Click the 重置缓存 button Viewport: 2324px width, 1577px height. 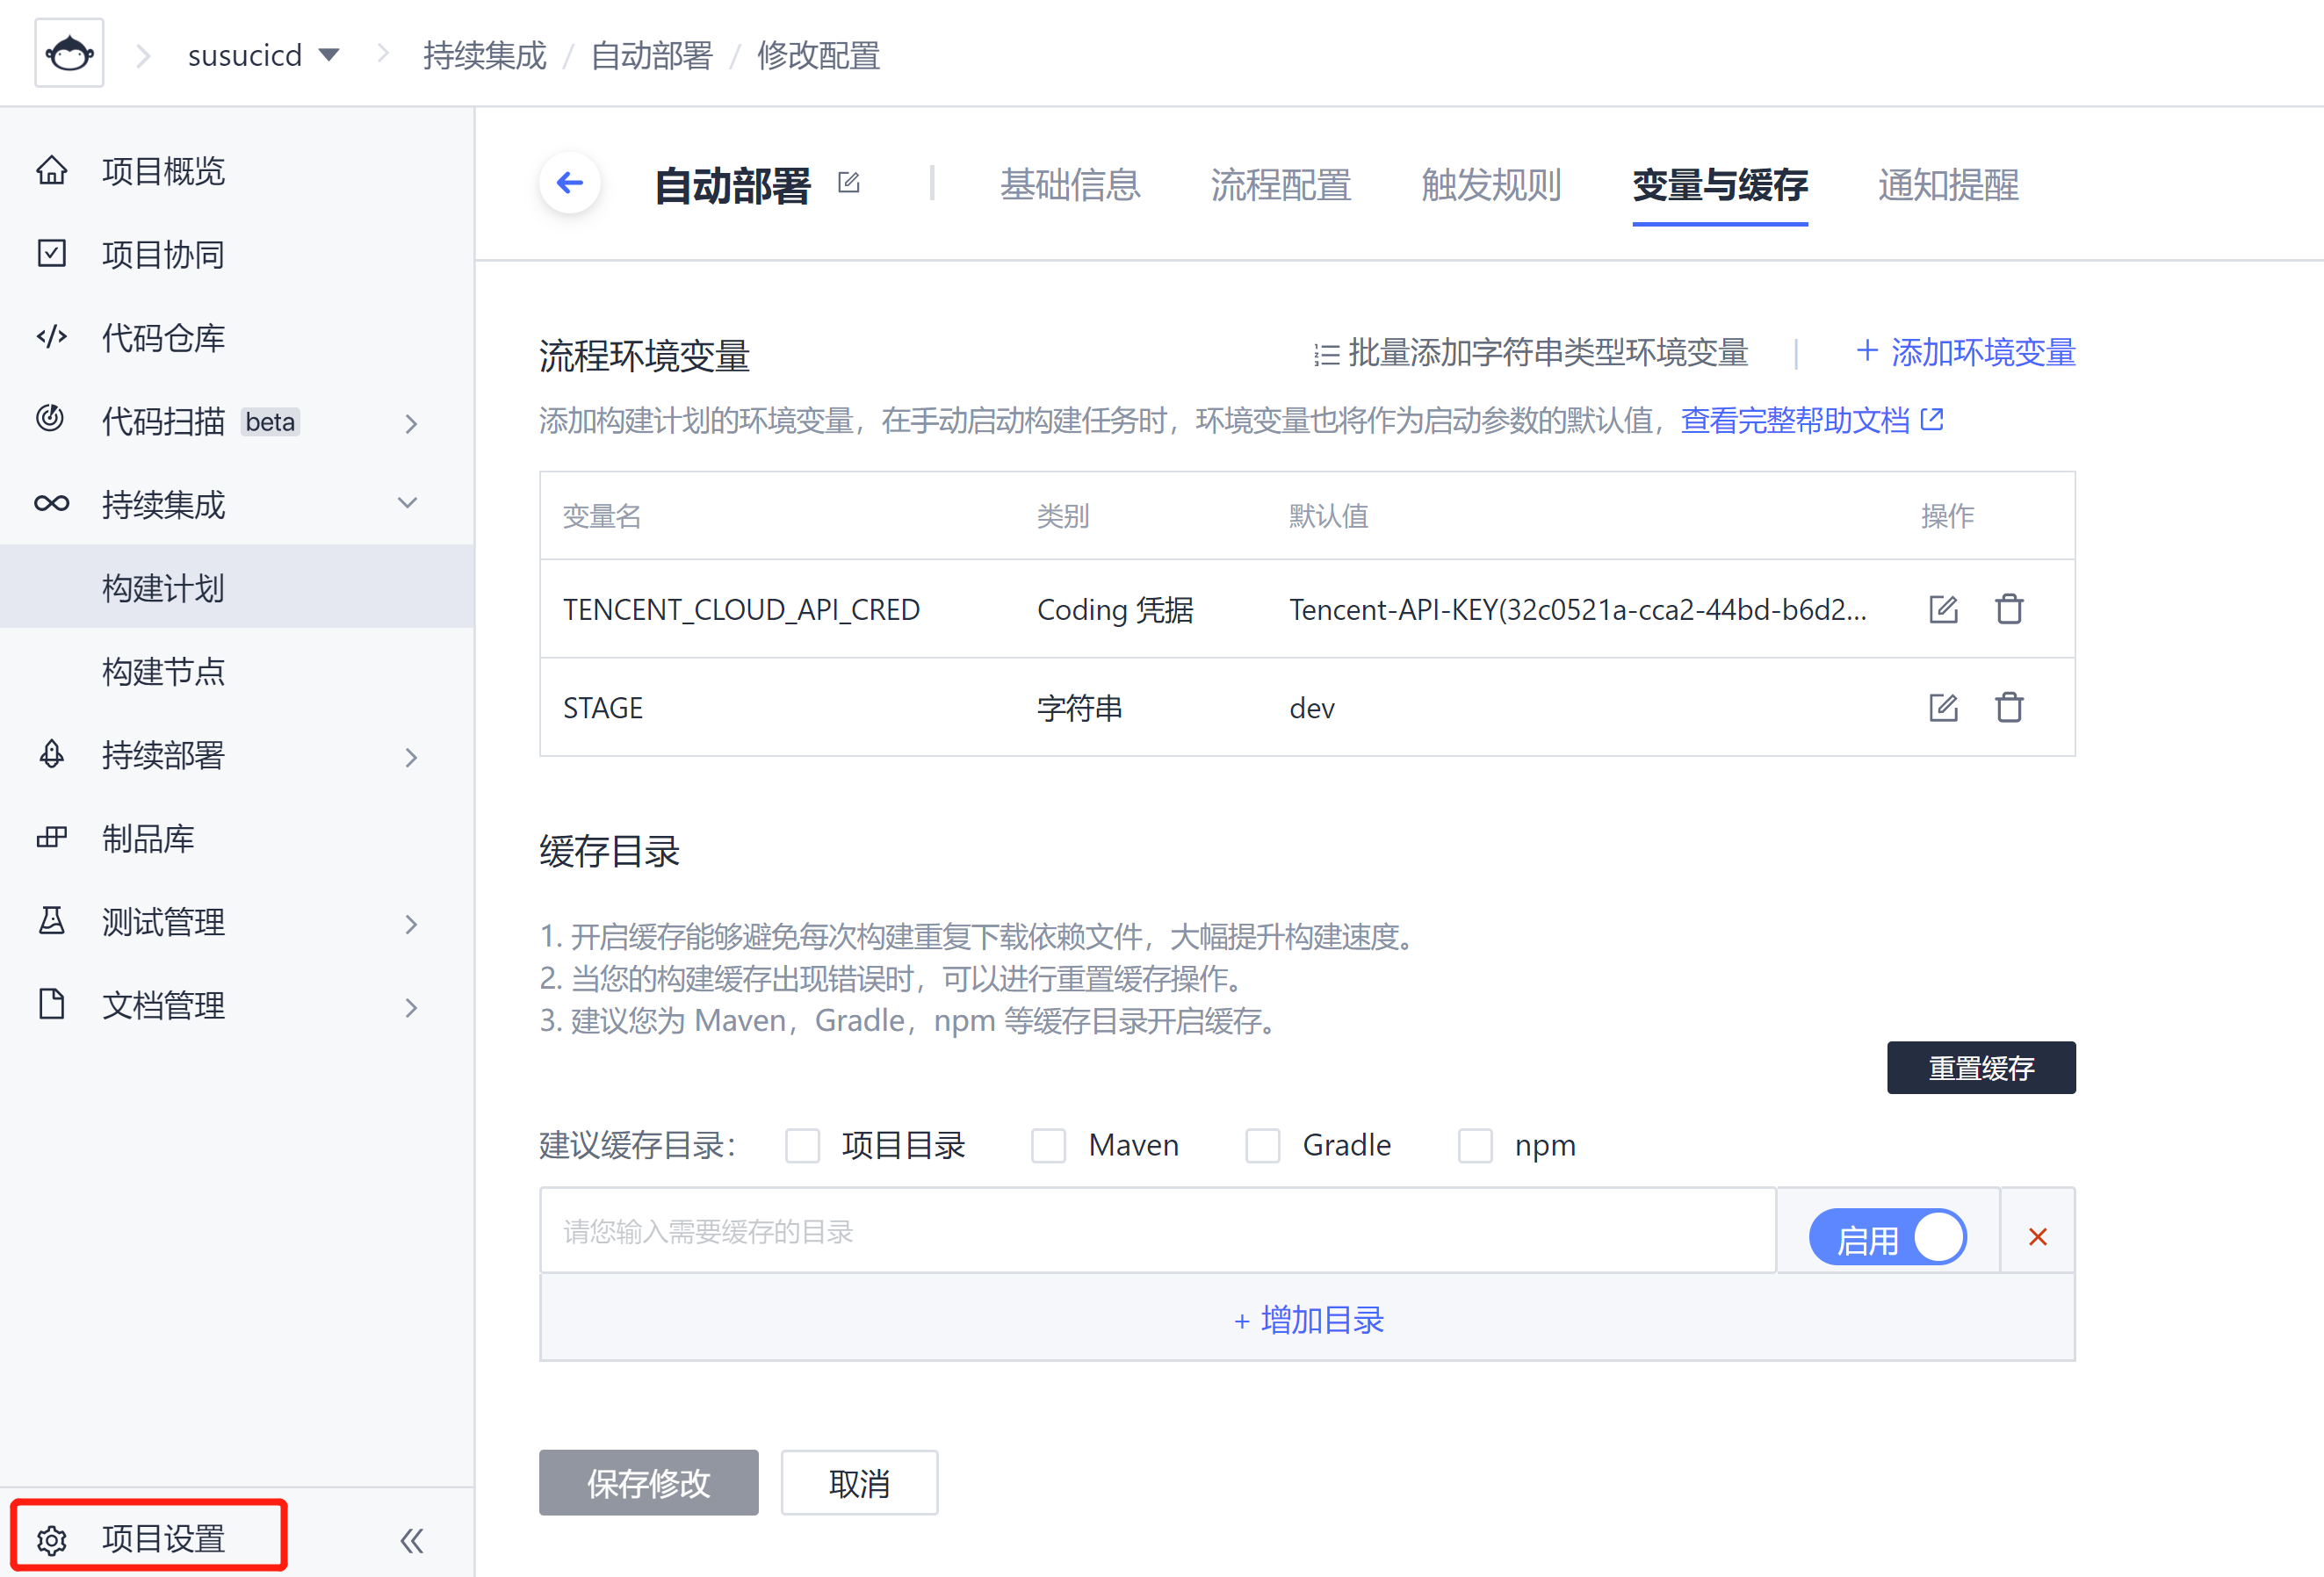tap(1980, 1068)
